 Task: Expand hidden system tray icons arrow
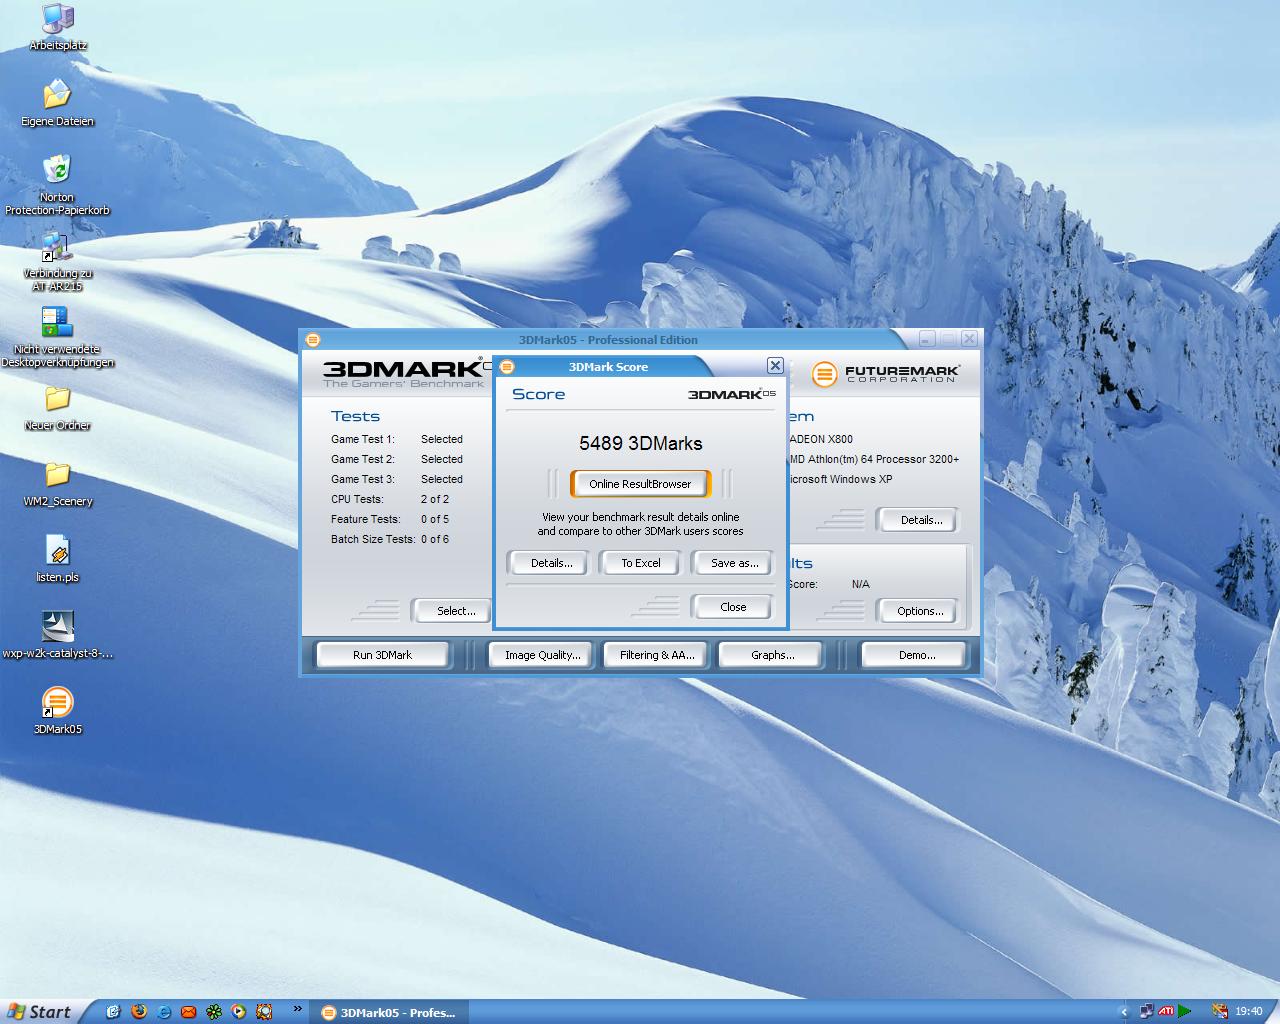(x=1125, y=1012)
